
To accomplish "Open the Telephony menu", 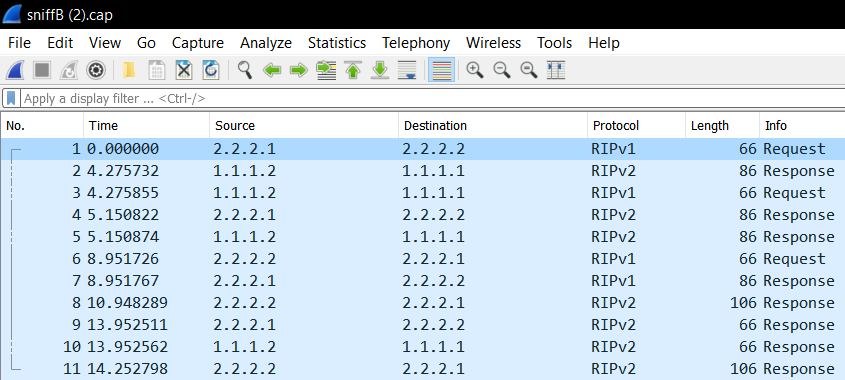I will coord(416,43).
